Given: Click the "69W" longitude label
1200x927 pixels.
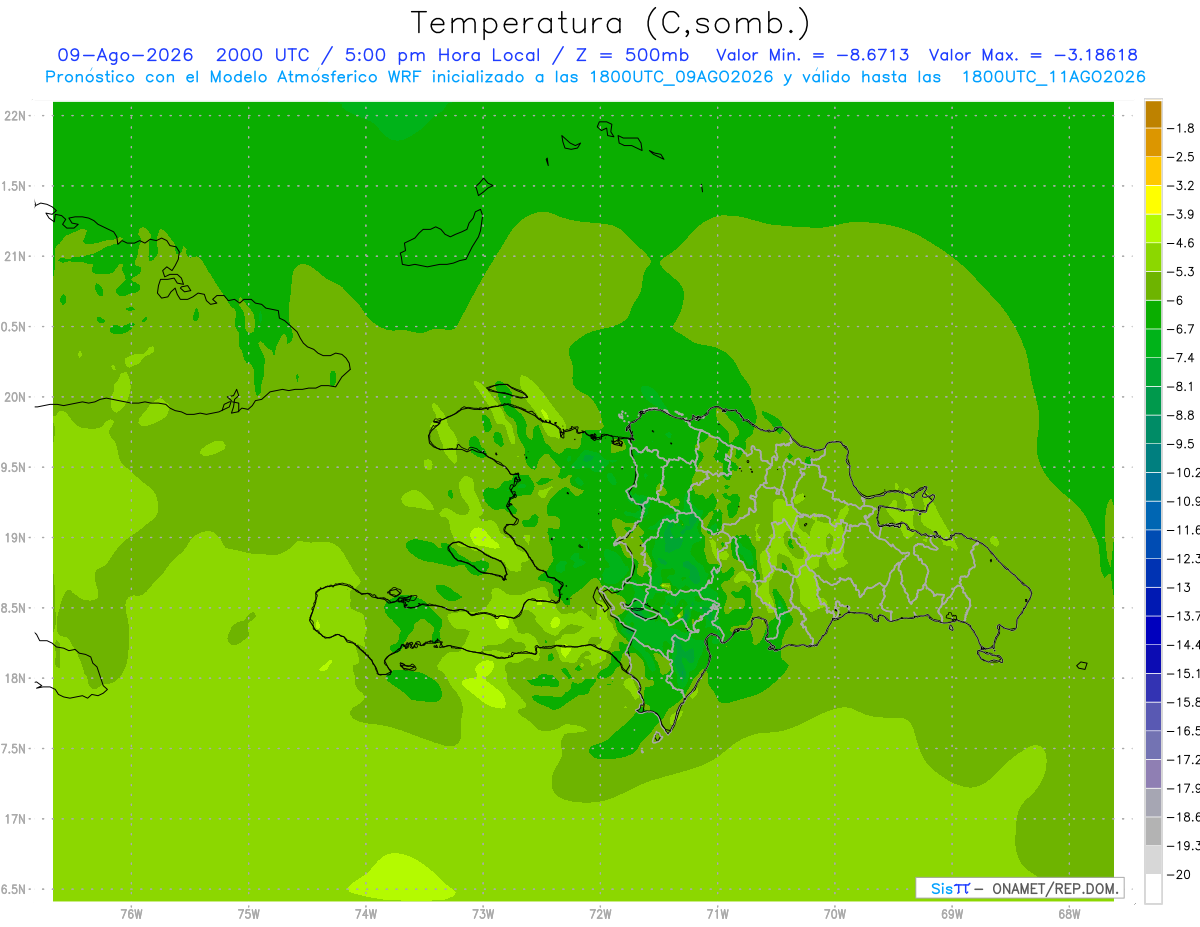Looking at the screenshot, I should [x=952, y=914].
